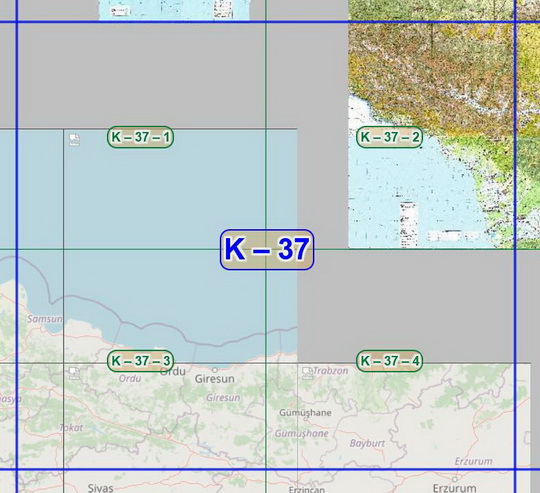Click the italic Ordu province name
The width and height of the screenshot is (540, 493).
pyautogui.click(x=130, y=379)
